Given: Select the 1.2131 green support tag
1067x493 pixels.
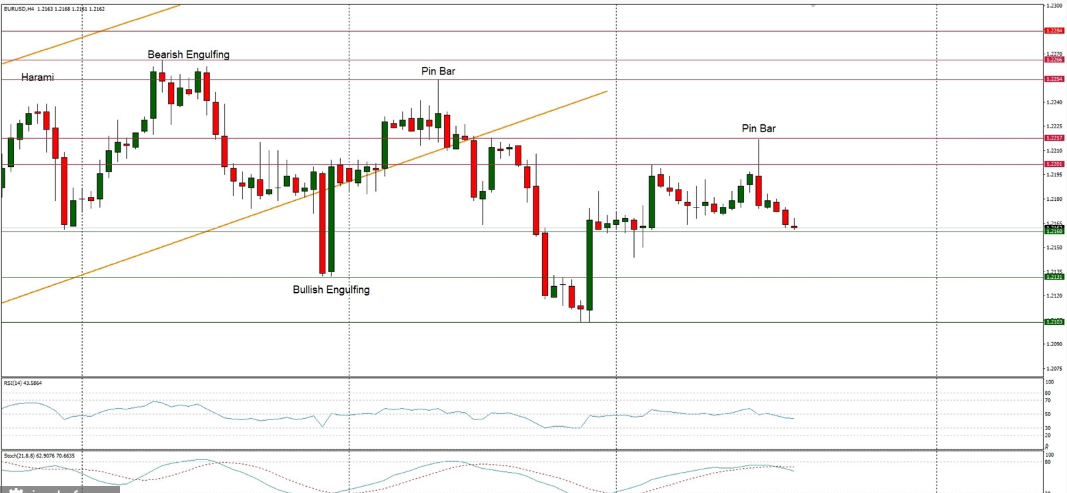Looking at the screenshot, I should (1053, 277).
